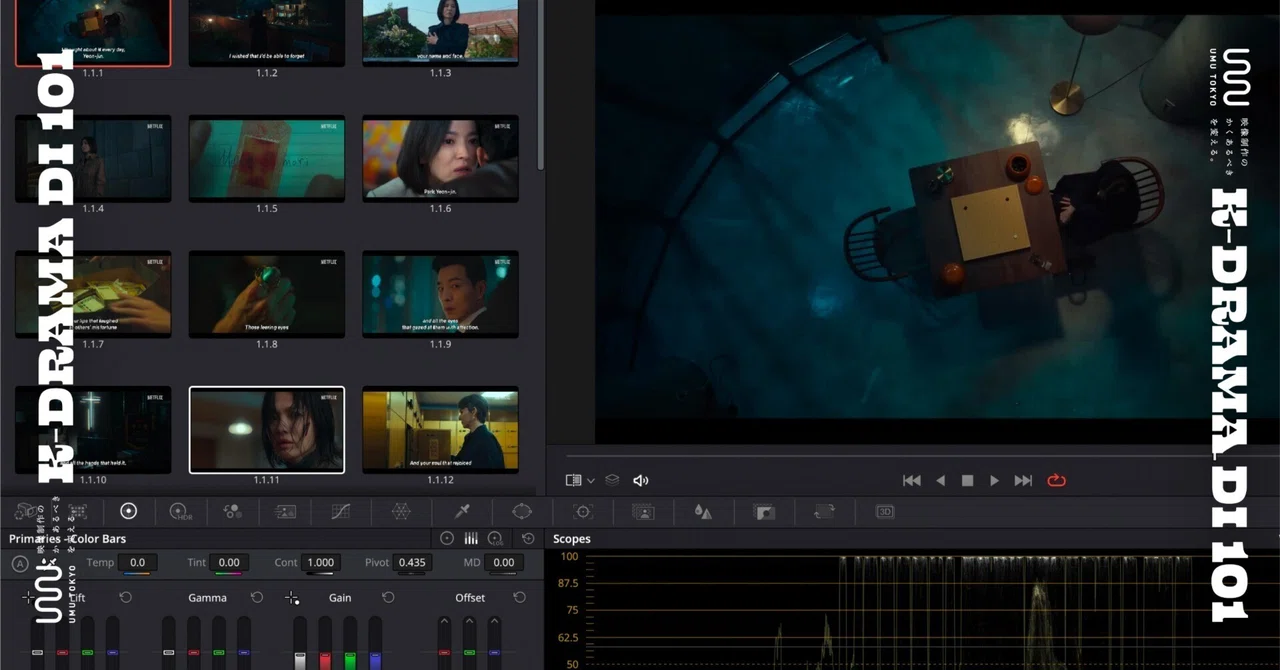Select still thumbnail 1.1.2
This screenshot has height=670, width=1280.
pos(267,33)
